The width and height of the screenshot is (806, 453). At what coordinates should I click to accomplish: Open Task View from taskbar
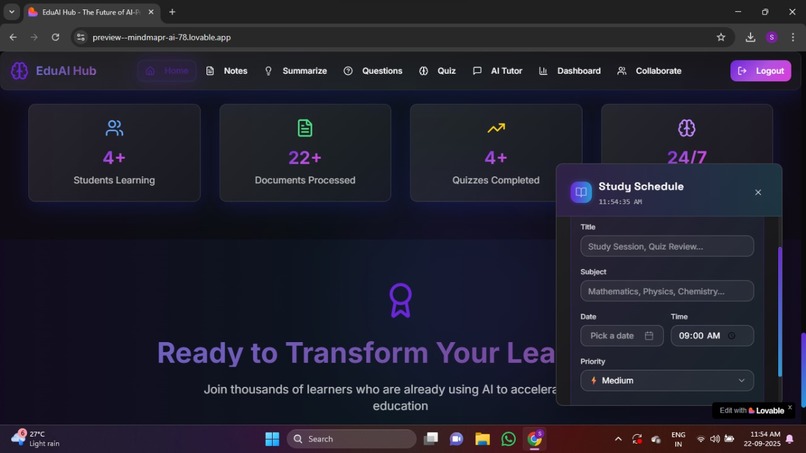pyautogui.click(x=431, y=439)
